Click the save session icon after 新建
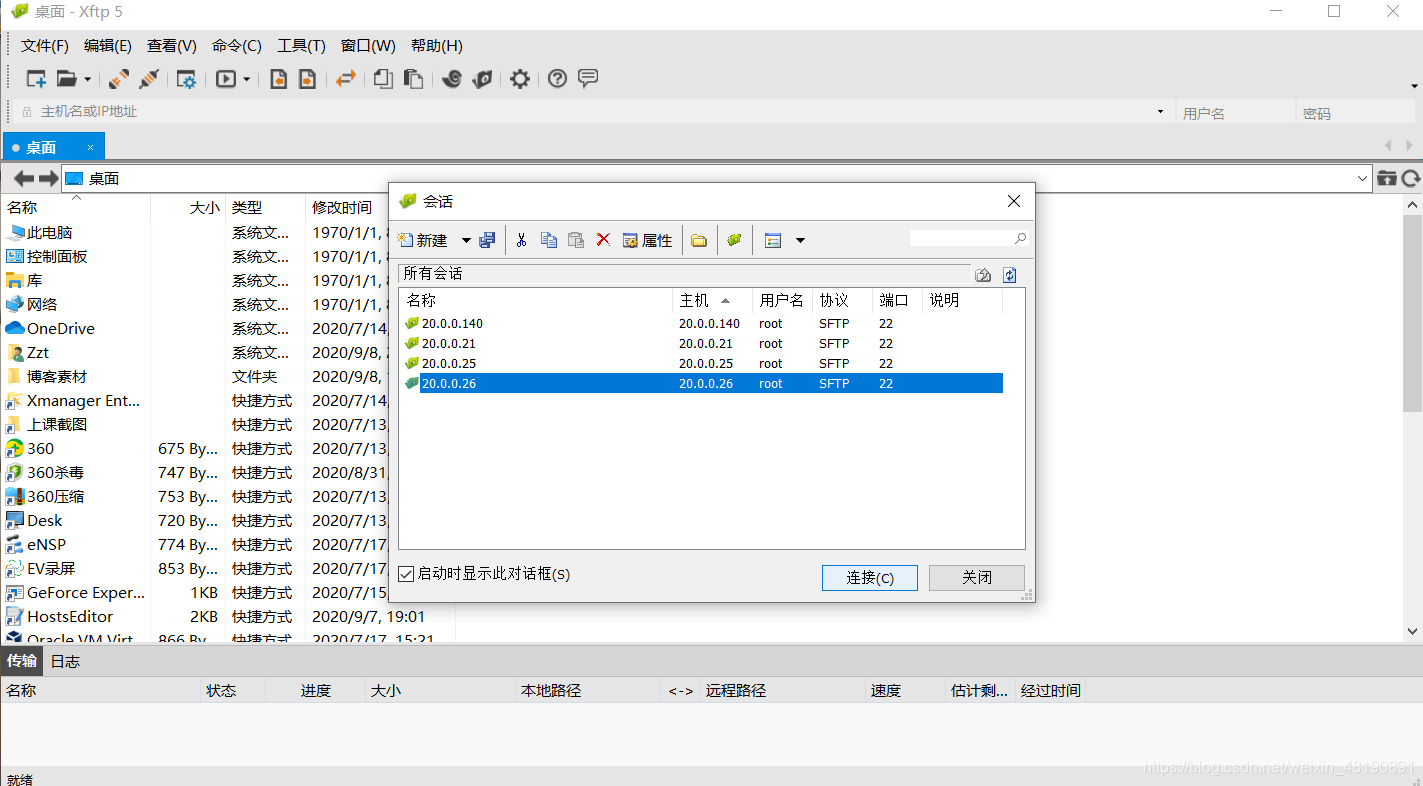This screenshot has width=1423, height=786. 487,240
